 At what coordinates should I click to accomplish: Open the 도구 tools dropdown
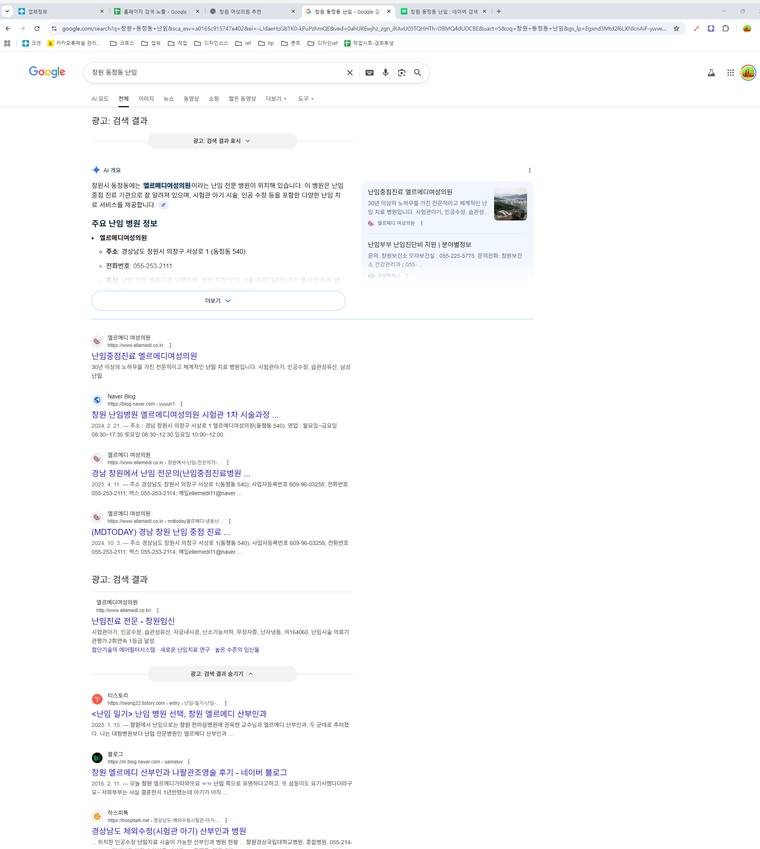306,99
